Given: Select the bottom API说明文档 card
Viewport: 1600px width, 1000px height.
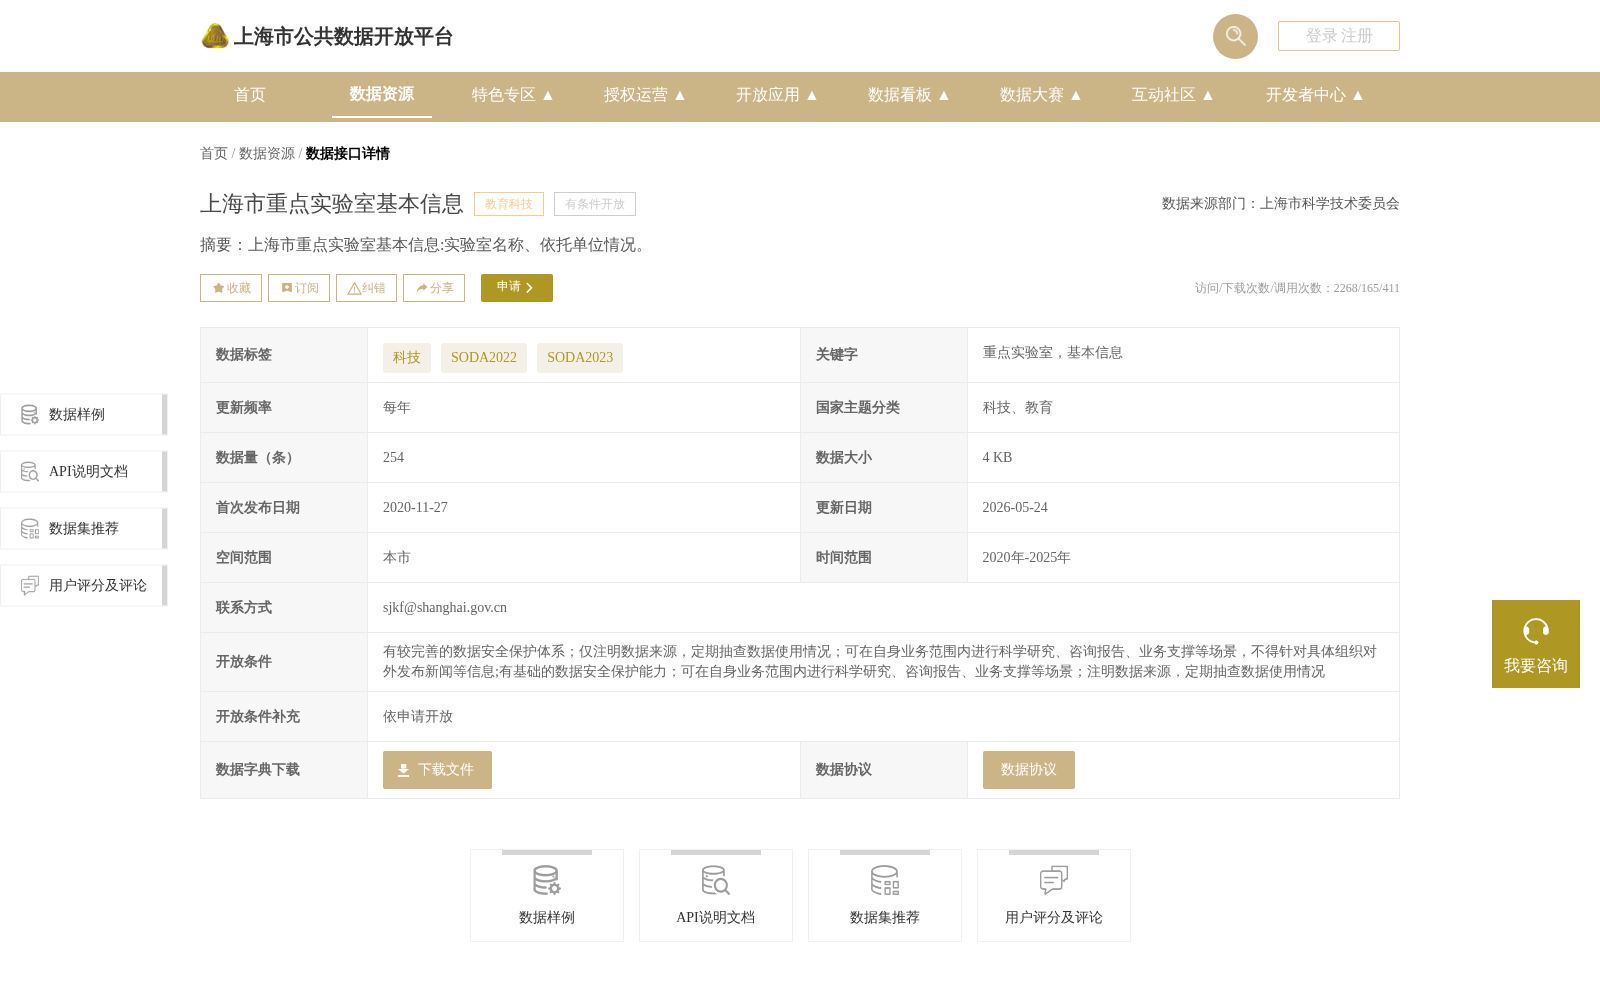Looking at the screenshot, I should (x=716, y=896).
